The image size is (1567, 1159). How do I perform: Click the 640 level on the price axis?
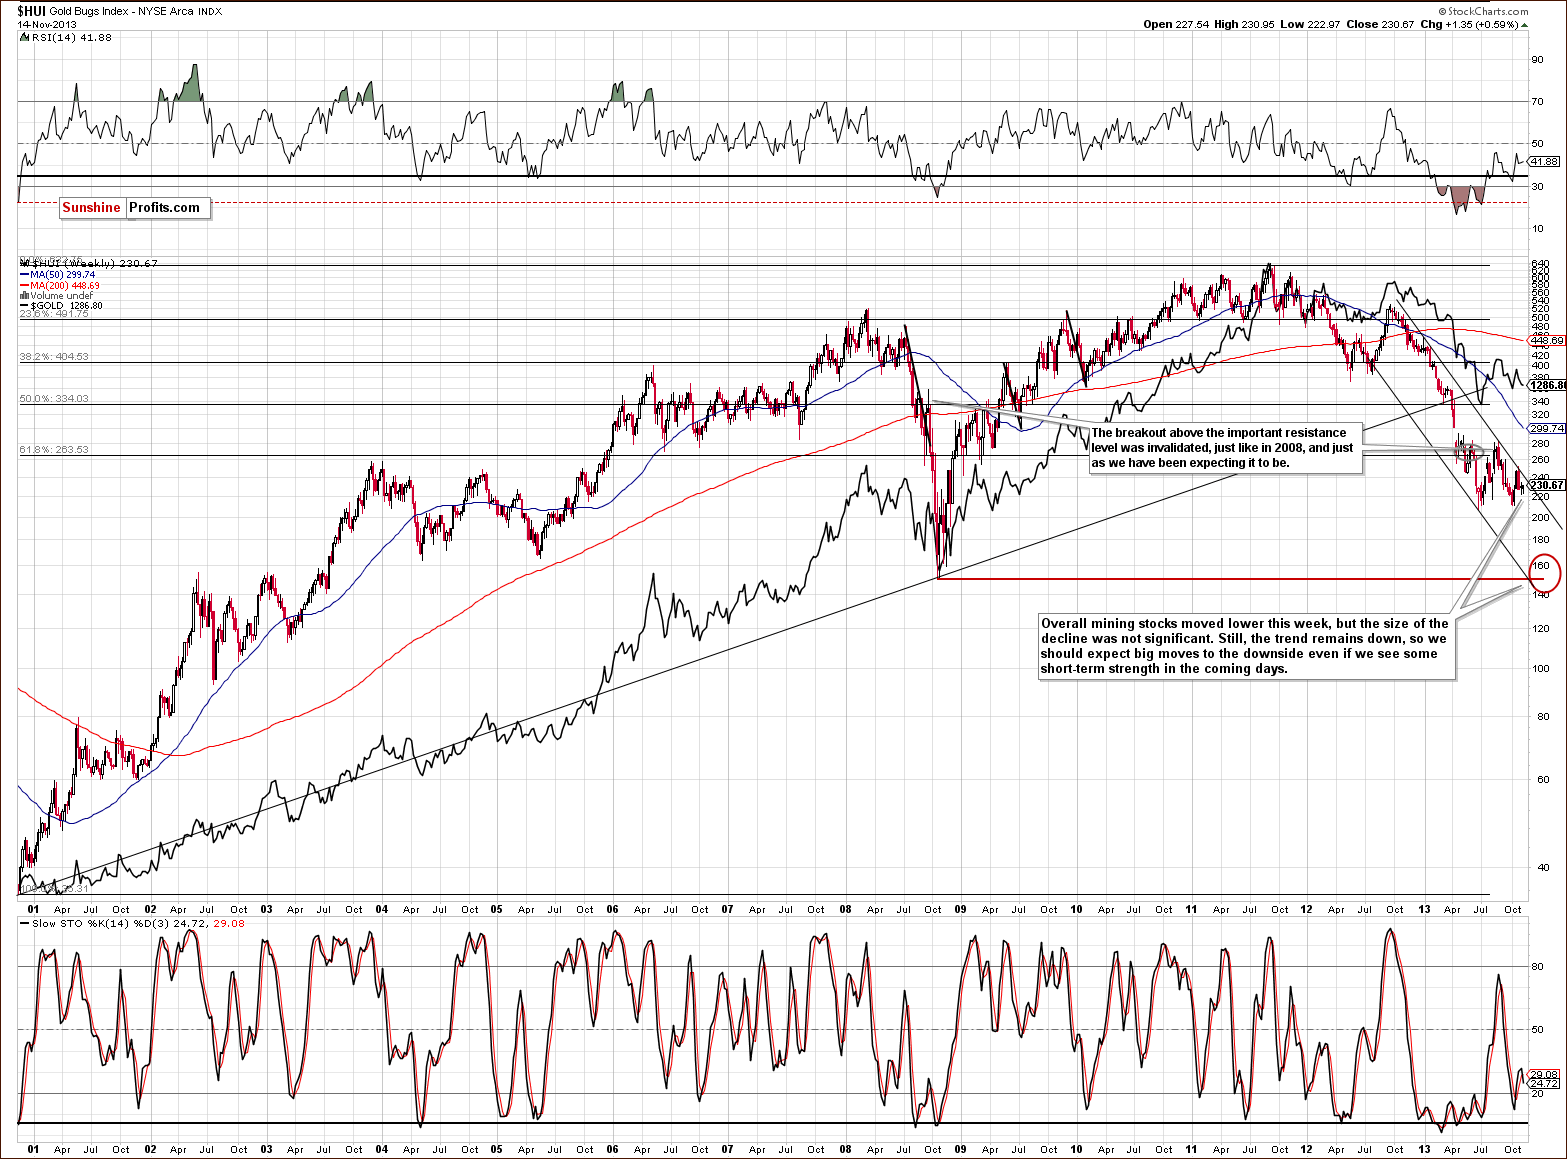pos(1540,265)
